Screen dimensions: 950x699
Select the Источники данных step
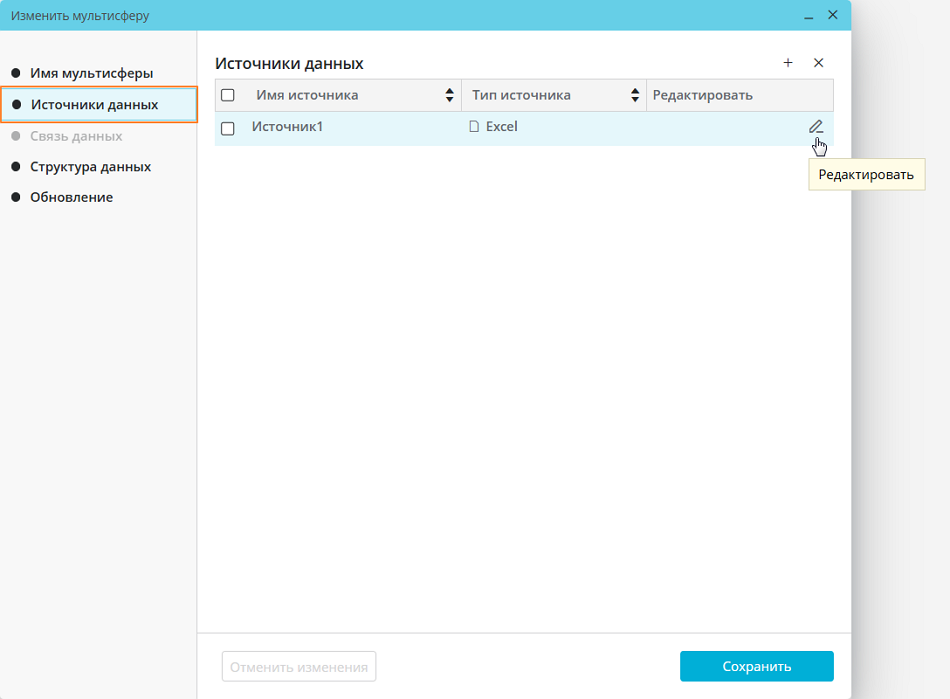94,104
